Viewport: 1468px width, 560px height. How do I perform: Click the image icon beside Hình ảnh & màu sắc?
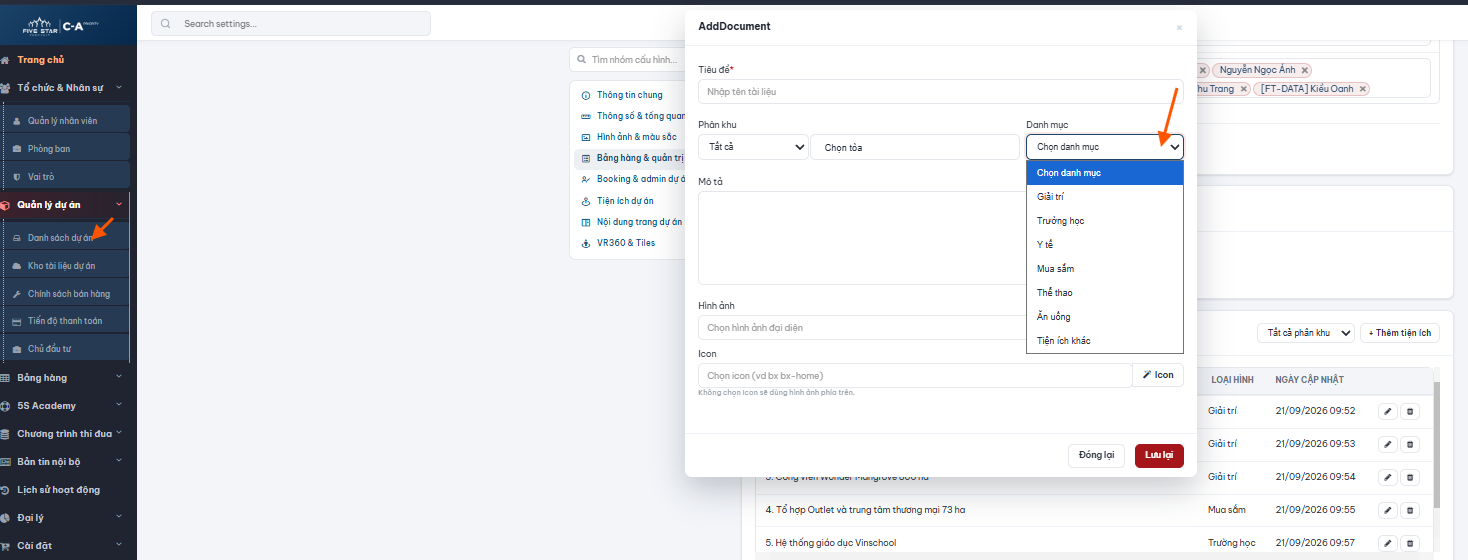[x=586, y=137]
